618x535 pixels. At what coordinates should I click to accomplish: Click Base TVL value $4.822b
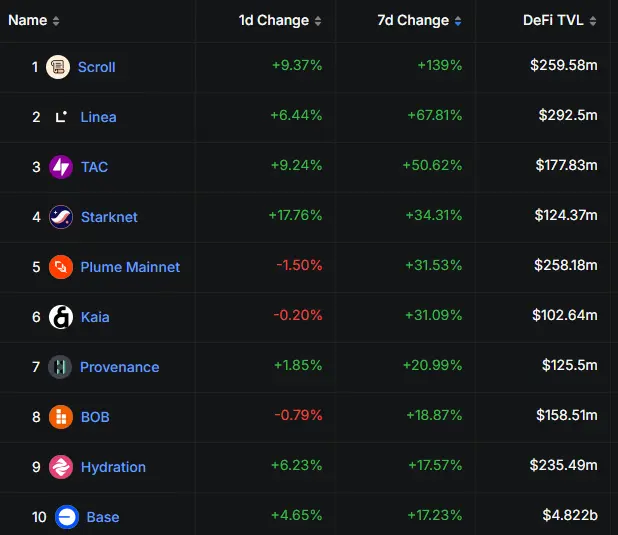pyautogui.click(x=570, y=515)
